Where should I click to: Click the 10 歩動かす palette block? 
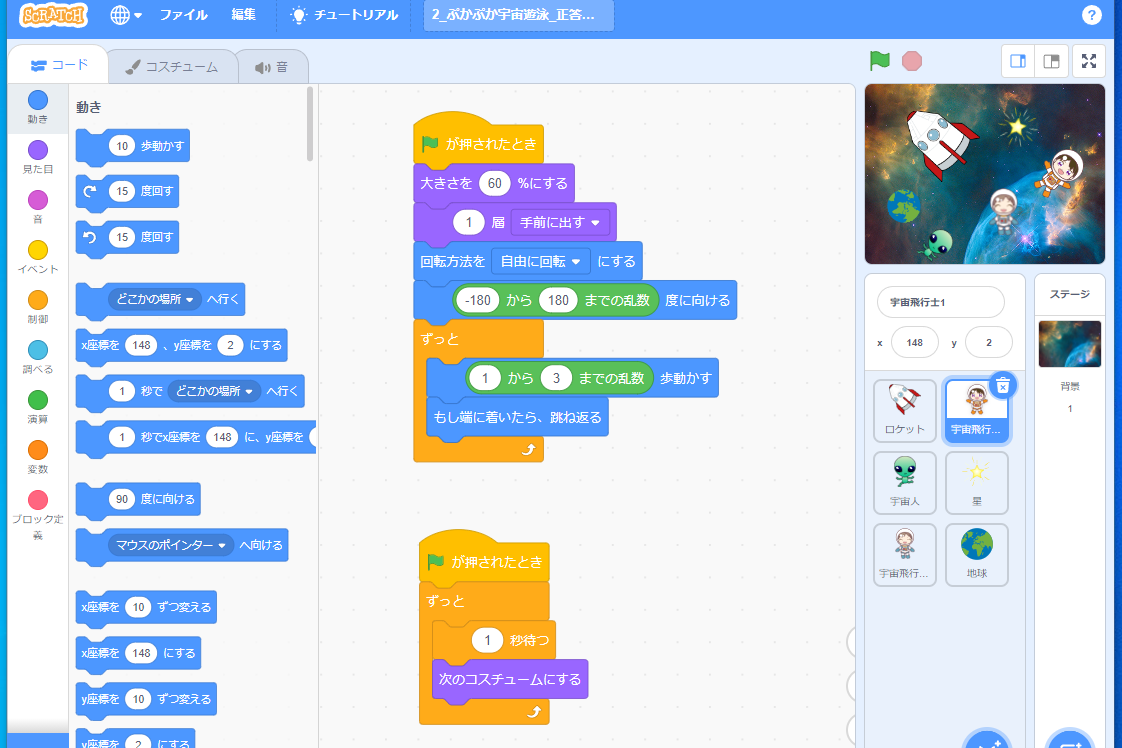click(x=133, y=146)
